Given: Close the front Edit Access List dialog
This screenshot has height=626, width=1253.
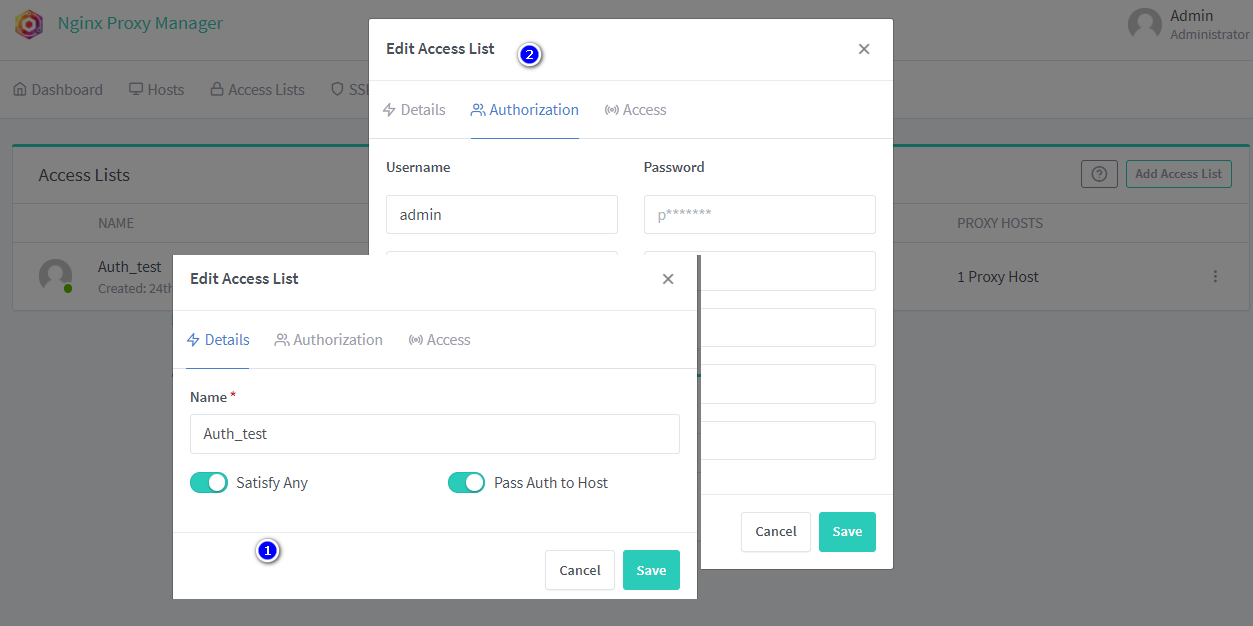Looking at the screenshot, I should click(668, 279).
